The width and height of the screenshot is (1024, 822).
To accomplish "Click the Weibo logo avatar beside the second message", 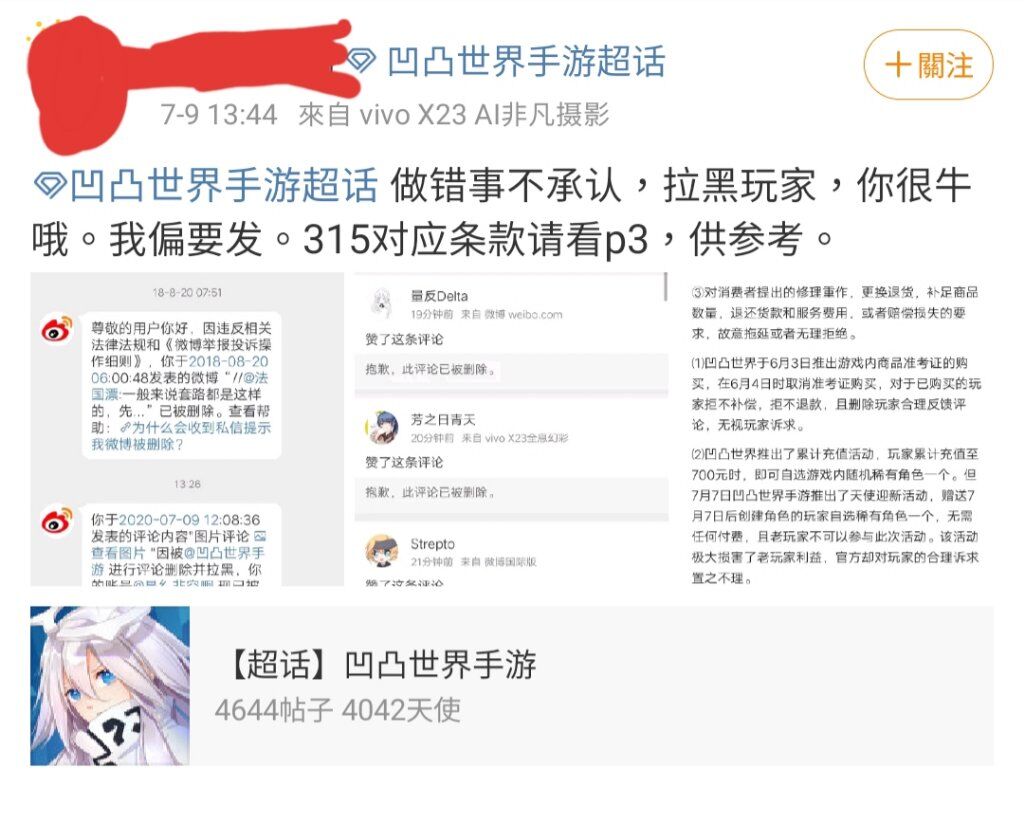I will pyautogui.click(x=57, y=520).
